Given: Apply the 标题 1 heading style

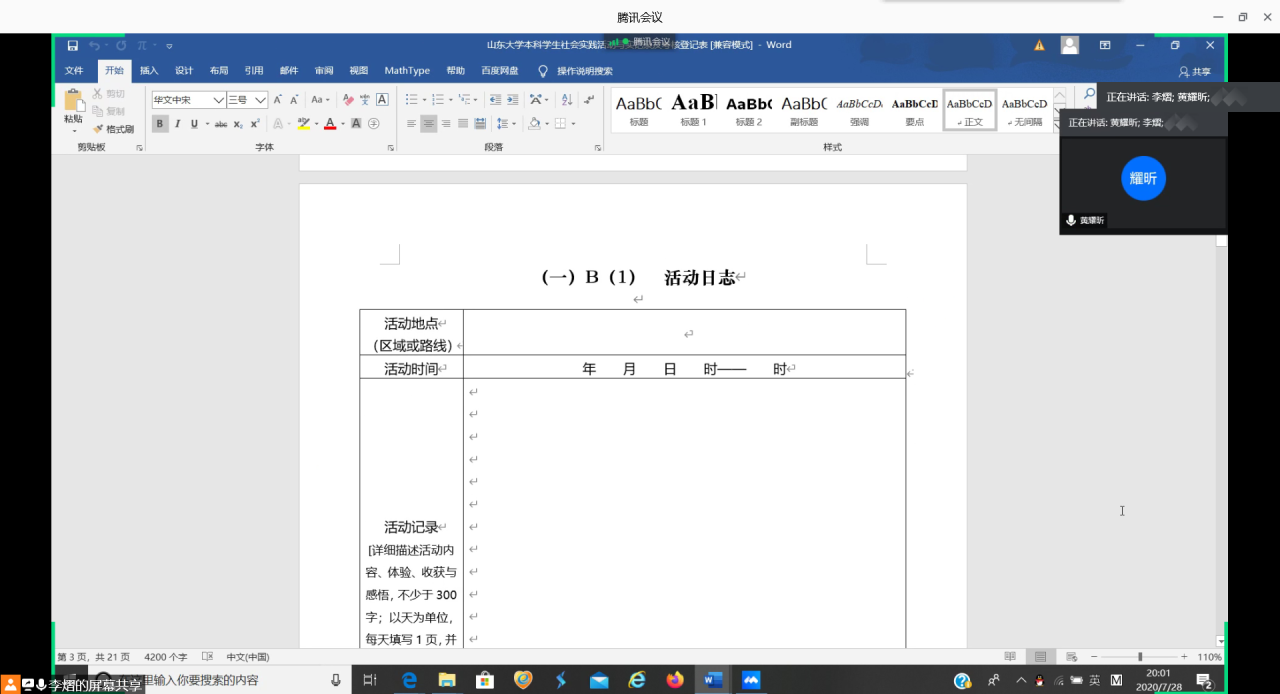Looking at the screenshot, I should pyautogui.click(x=693, y=109).
